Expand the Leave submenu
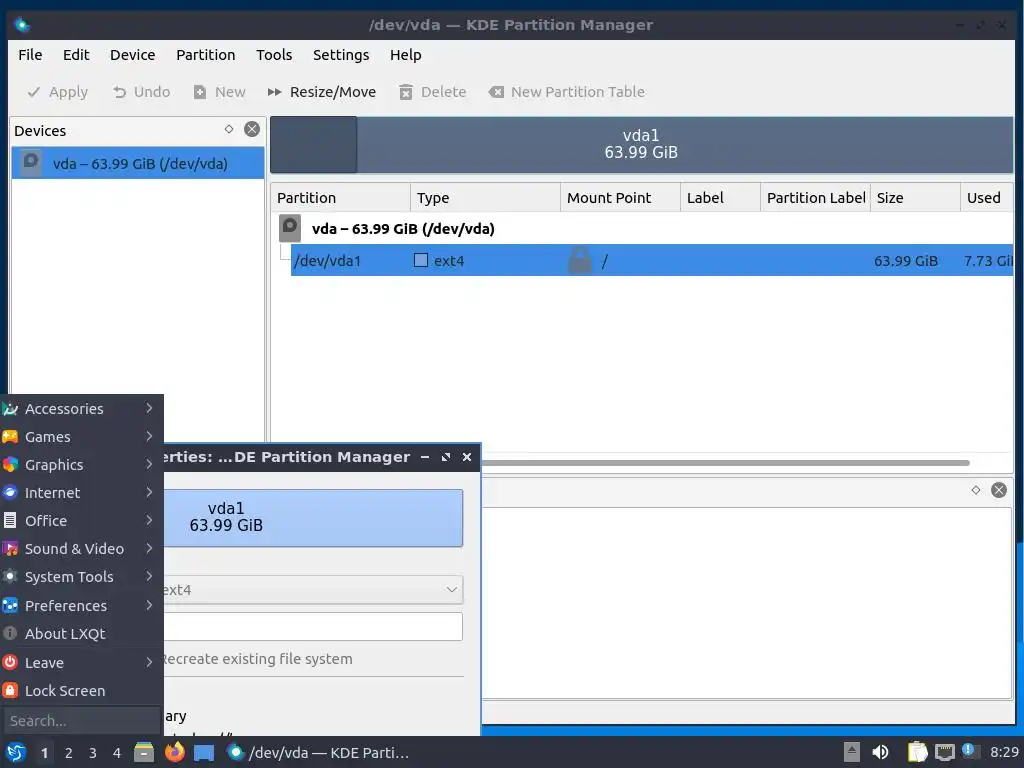 [82, 663]
